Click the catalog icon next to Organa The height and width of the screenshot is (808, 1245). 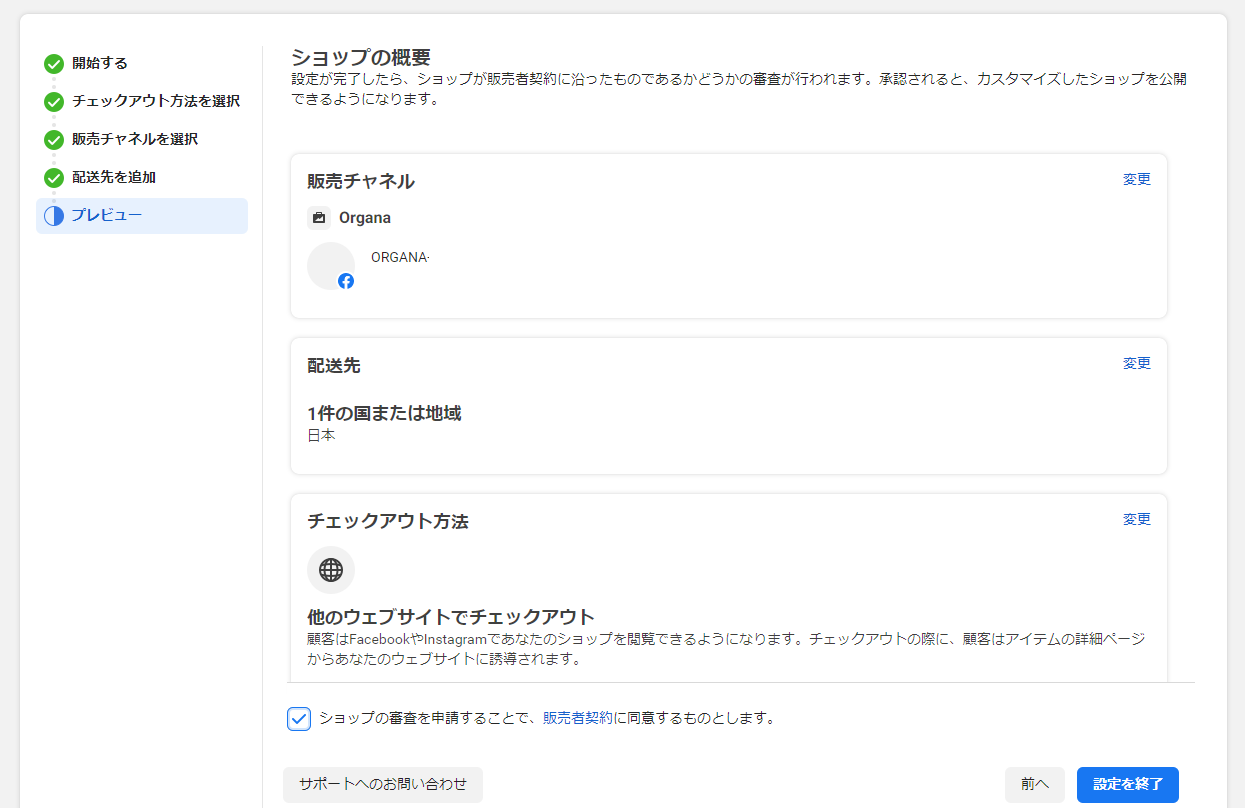[319, 217]
